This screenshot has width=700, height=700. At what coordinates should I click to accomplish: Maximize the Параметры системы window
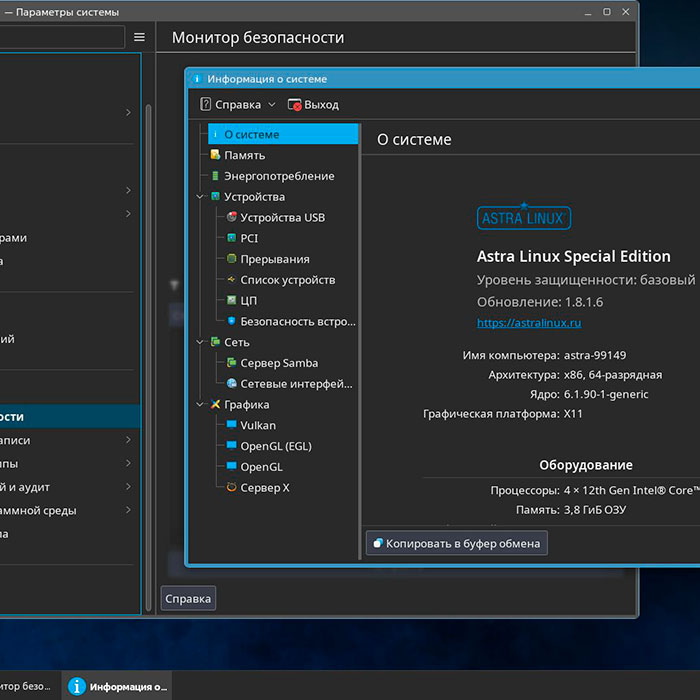pos(607,12)
